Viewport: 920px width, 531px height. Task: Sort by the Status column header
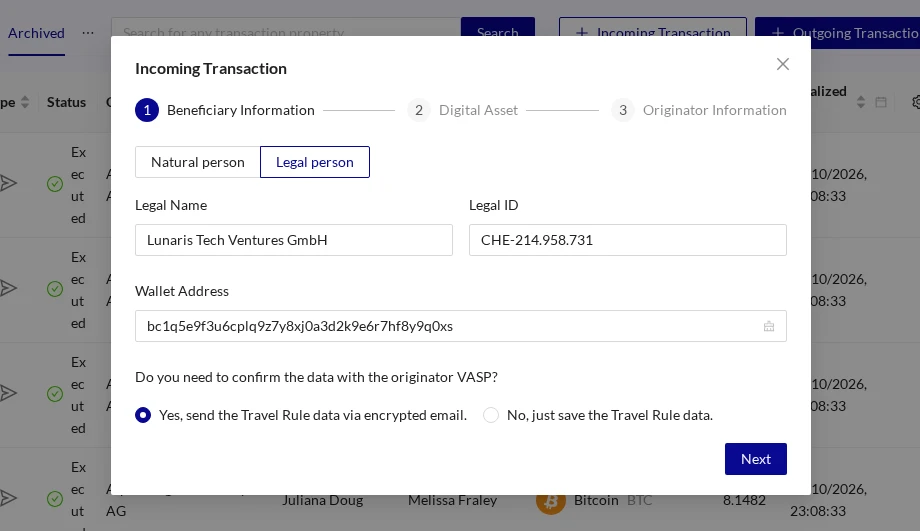pos(66,102)
